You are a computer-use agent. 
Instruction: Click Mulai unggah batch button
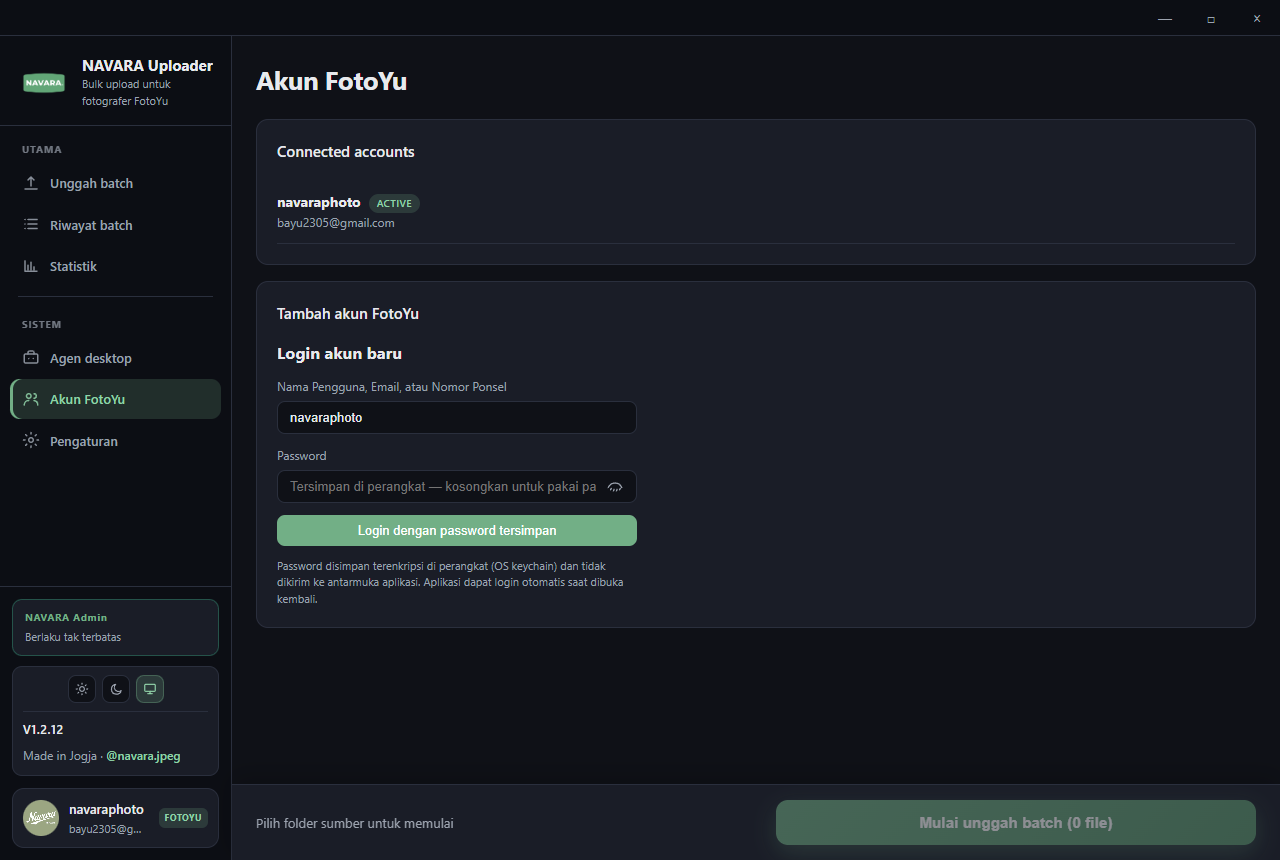tap(1016, 823)
